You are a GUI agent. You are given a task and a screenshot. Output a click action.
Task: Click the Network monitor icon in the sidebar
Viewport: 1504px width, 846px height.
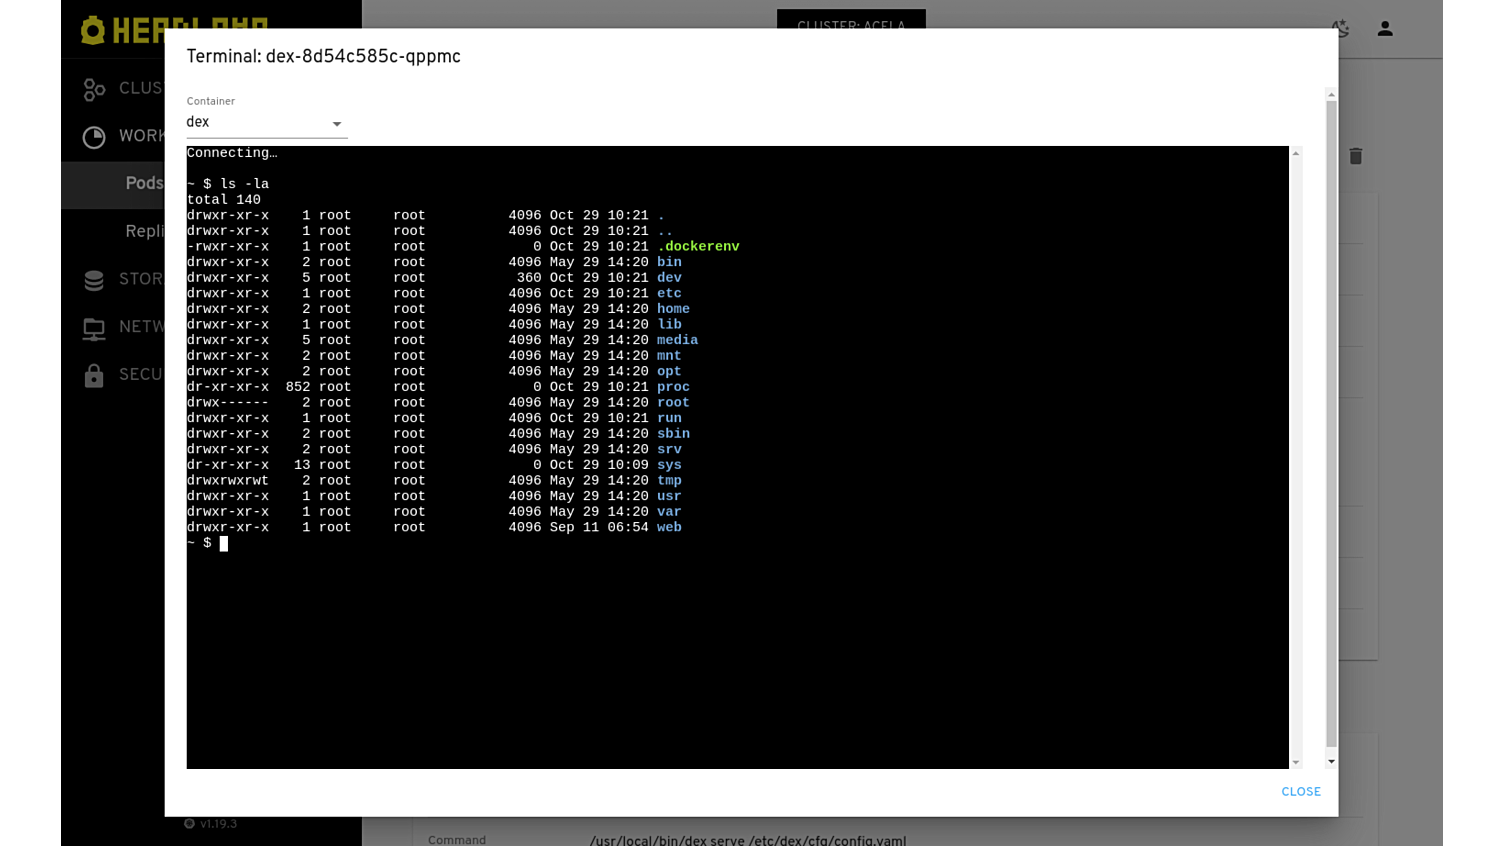(94, 327)
